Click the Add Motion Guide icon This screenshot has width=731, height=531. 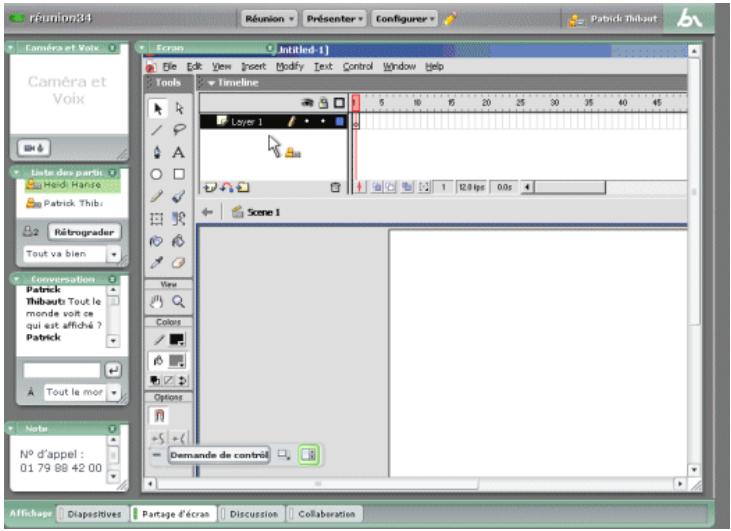coord(227,187)
